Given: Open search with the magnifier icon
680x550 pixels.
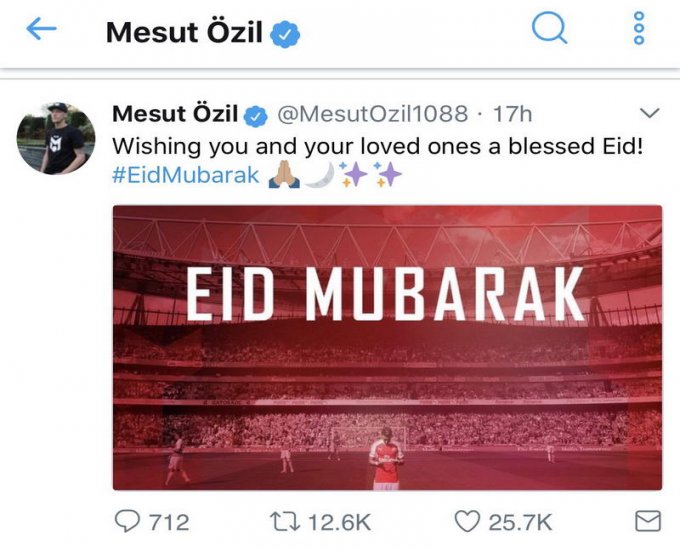Looking at the screenshot, I should pos(549,28).
